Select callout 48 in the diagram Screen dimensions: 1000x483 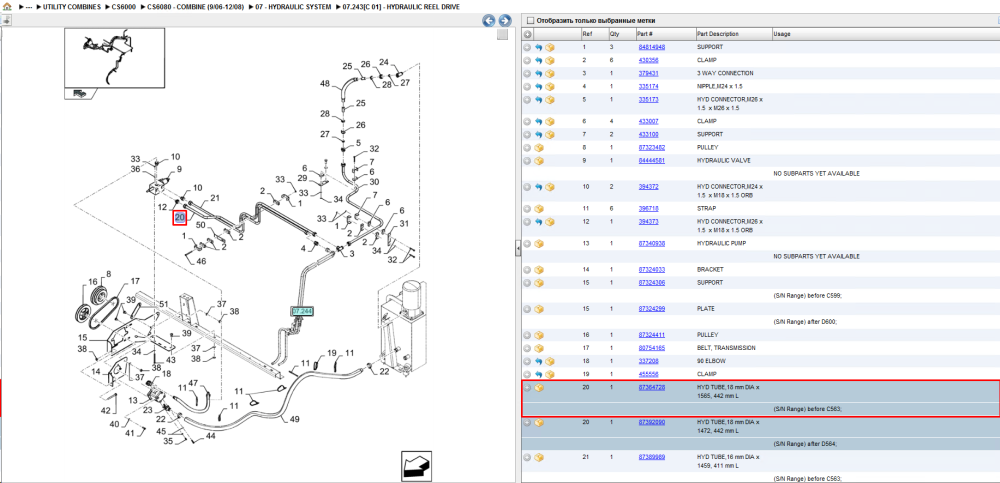tap(325, 84)
